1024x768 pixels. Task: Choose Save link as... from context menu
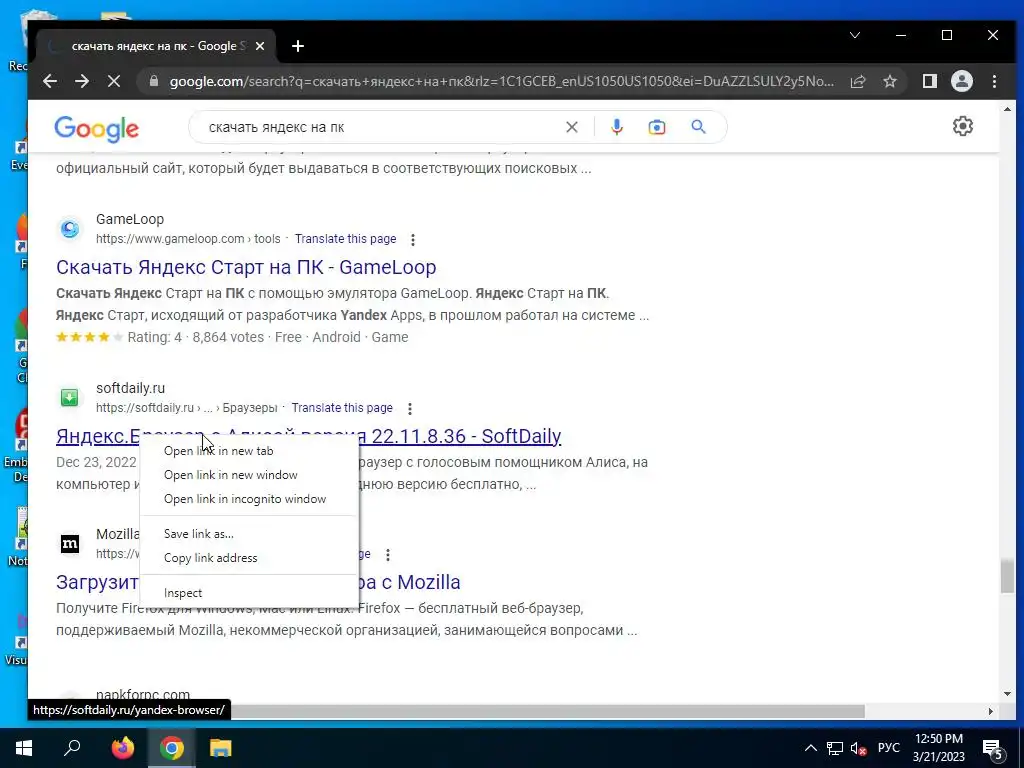click(249, 534)
